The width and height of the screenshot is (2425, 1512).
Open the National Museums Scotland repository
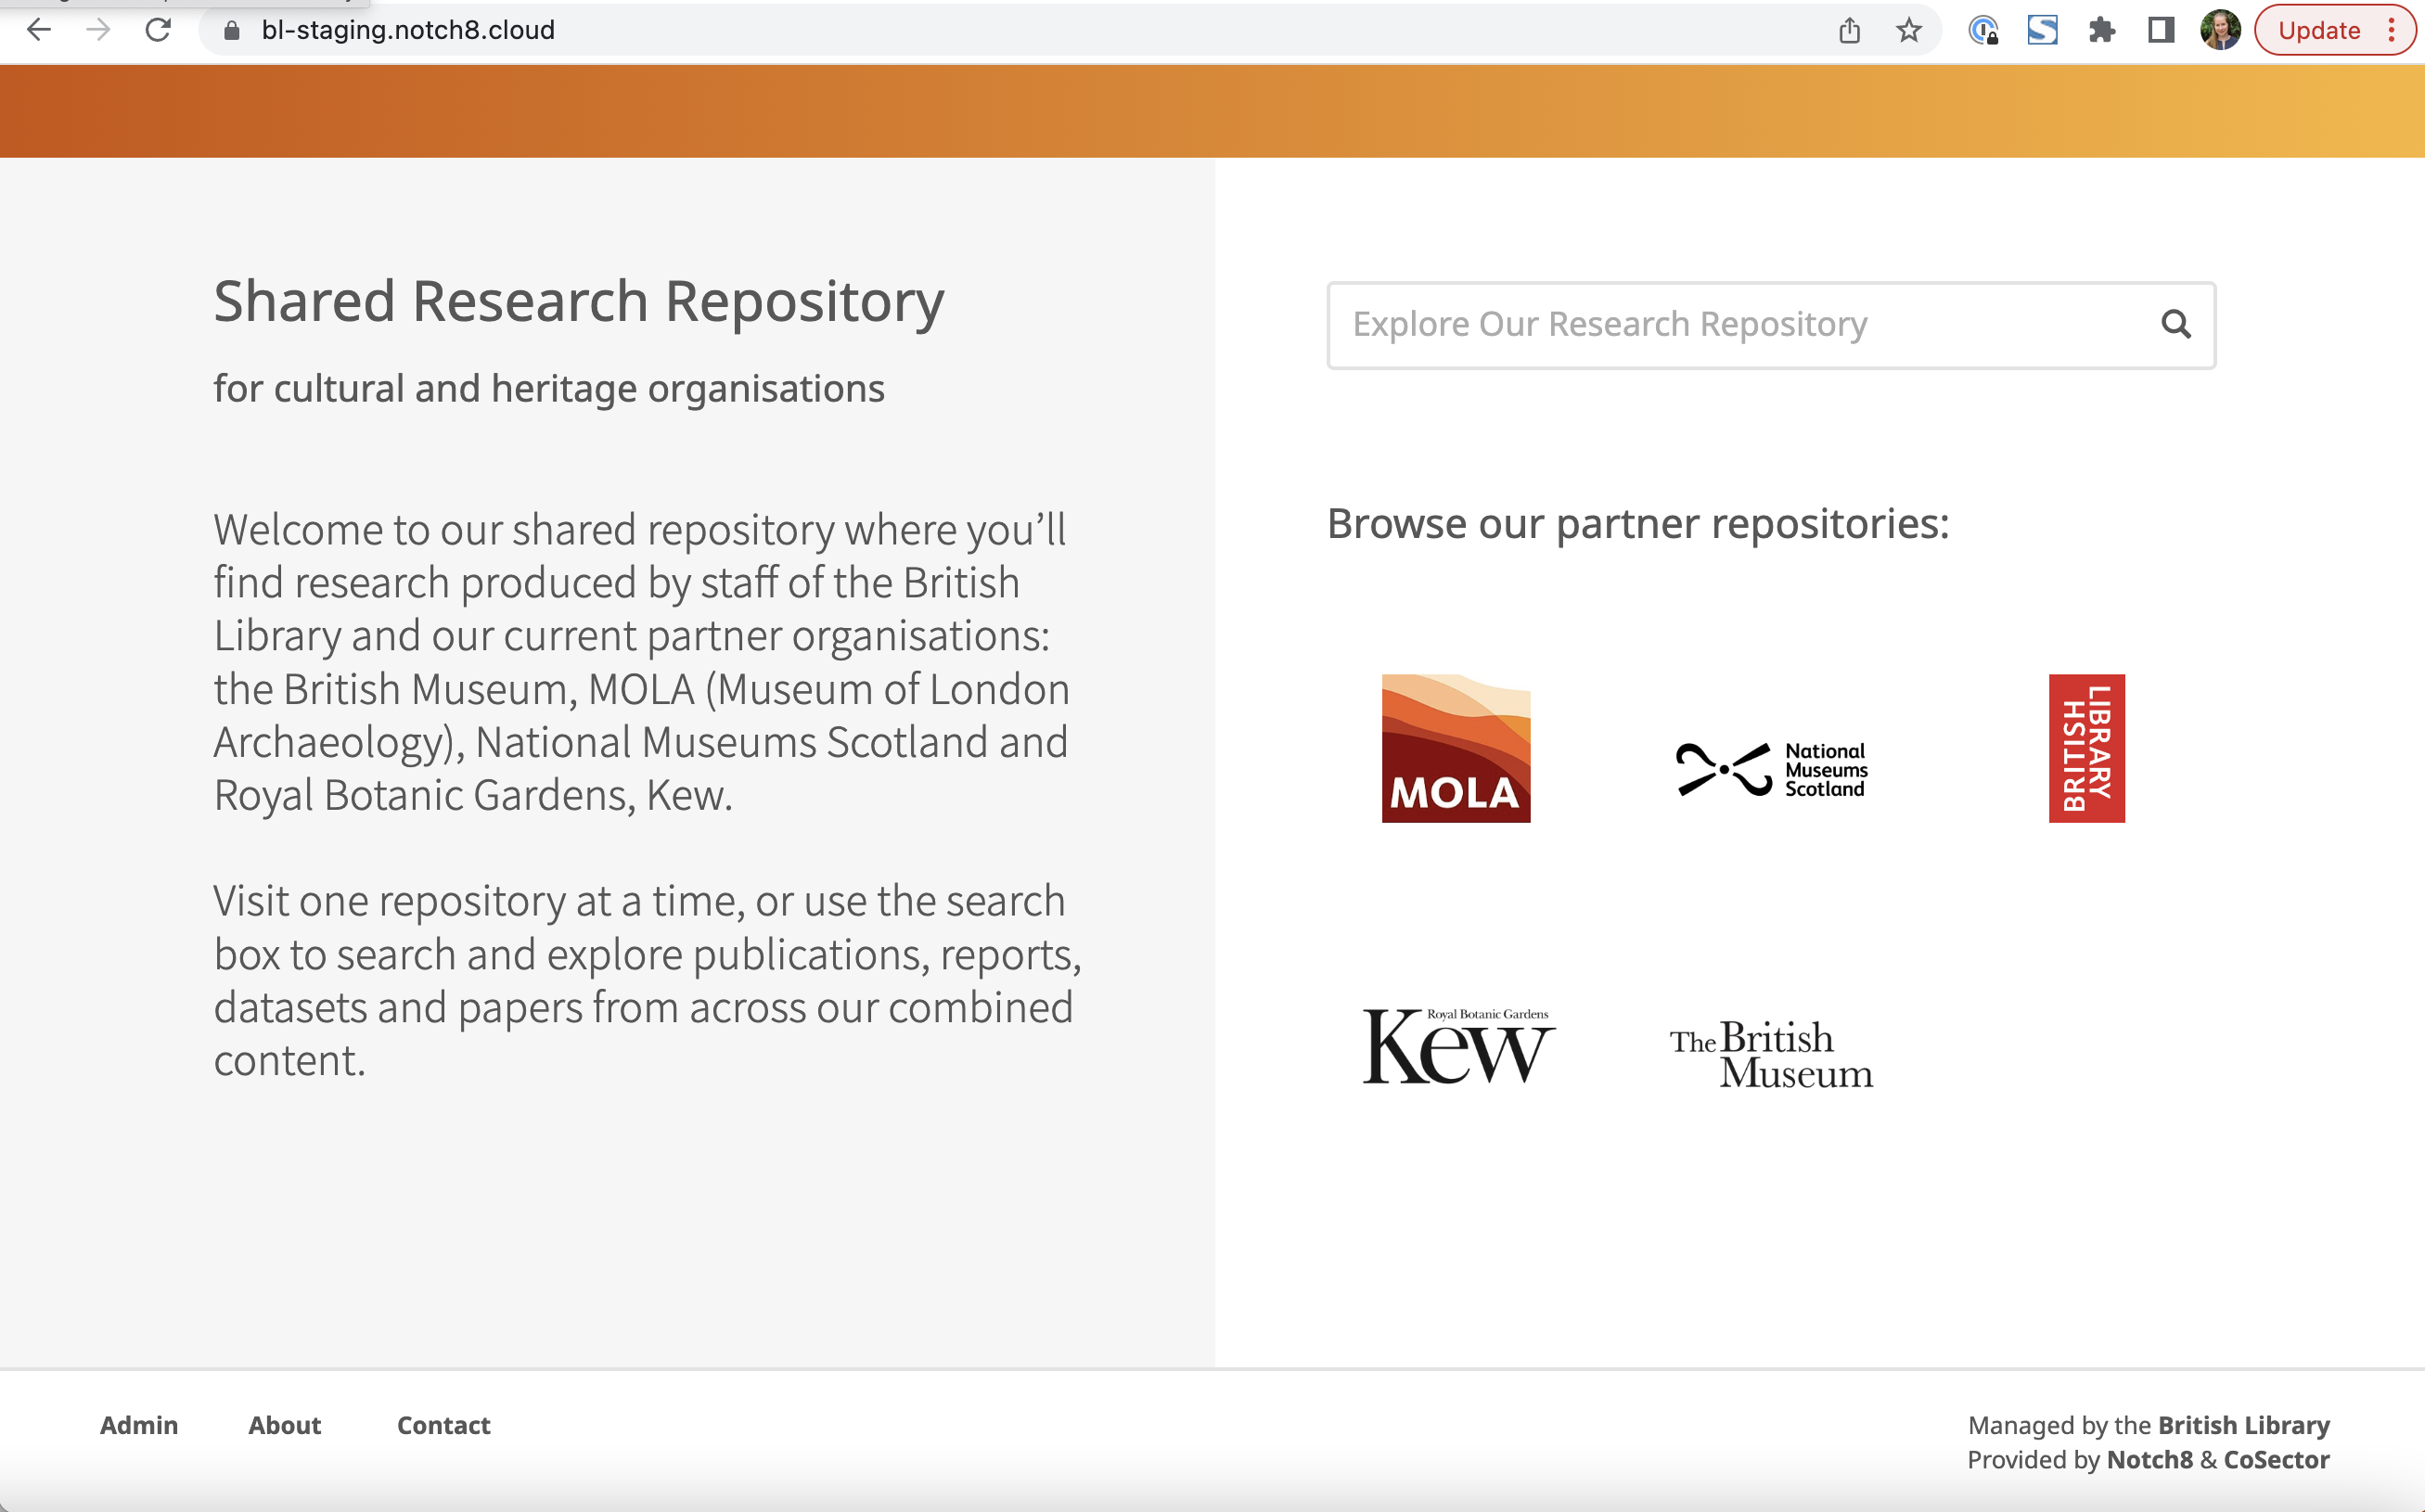[x=1770, y=767]
